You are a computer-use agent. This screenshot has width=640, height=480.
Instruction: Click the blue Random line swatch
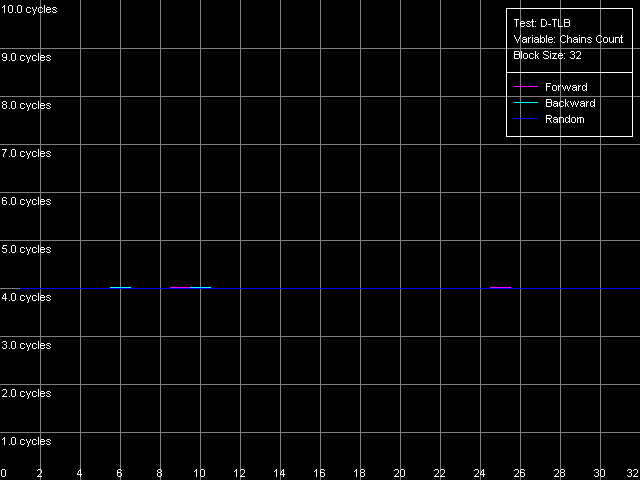[526, 119]
